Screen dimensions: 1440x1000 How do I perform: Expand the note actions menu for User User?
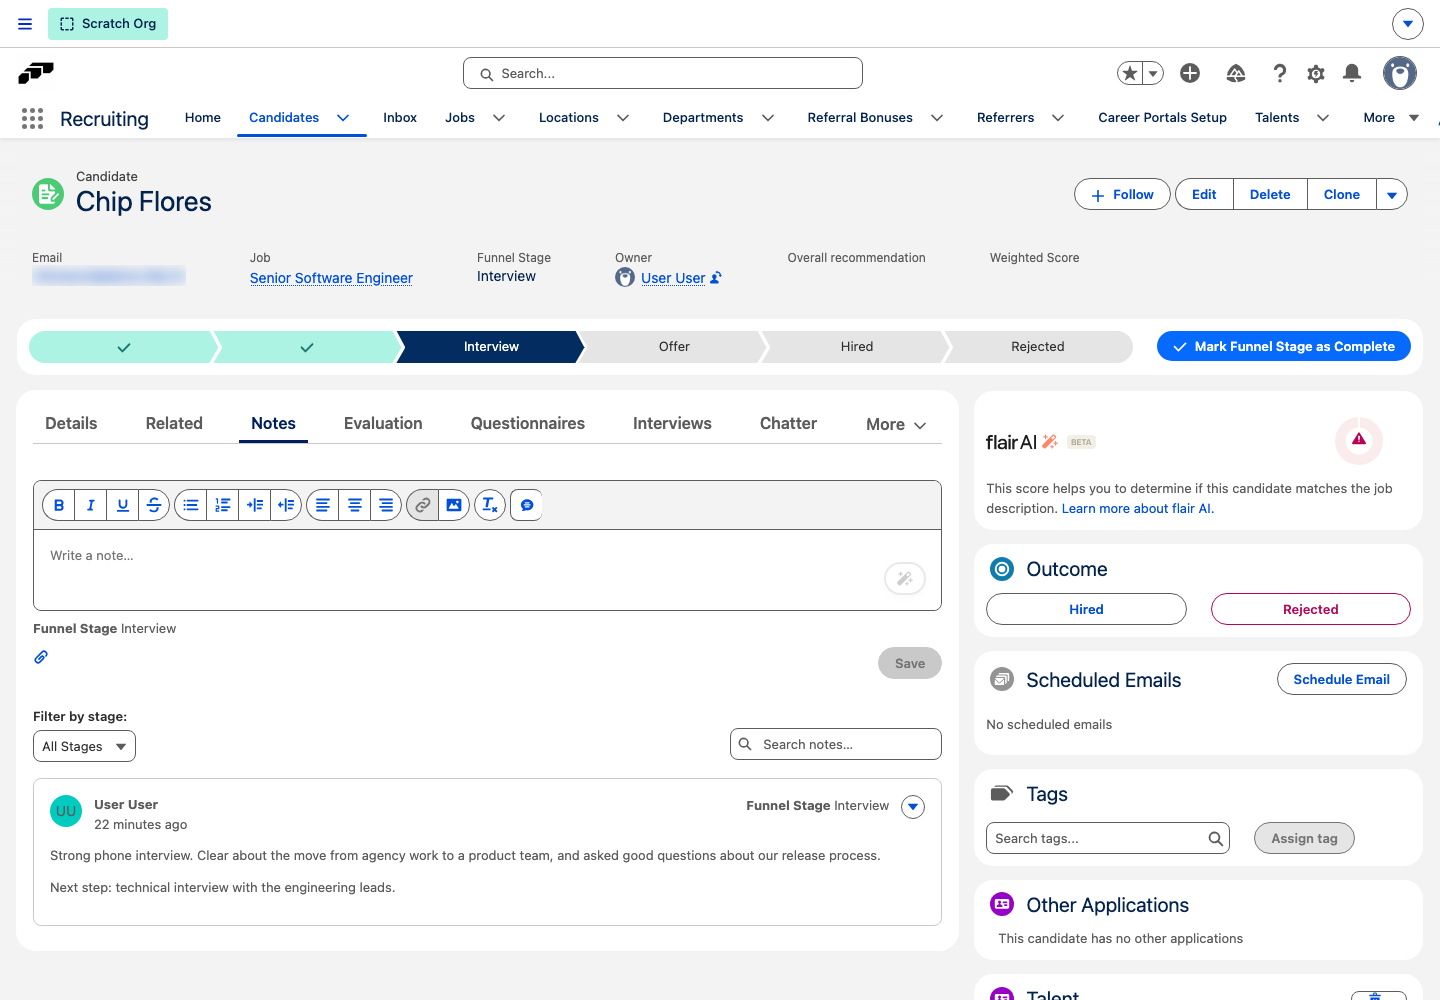coord(913,807)
